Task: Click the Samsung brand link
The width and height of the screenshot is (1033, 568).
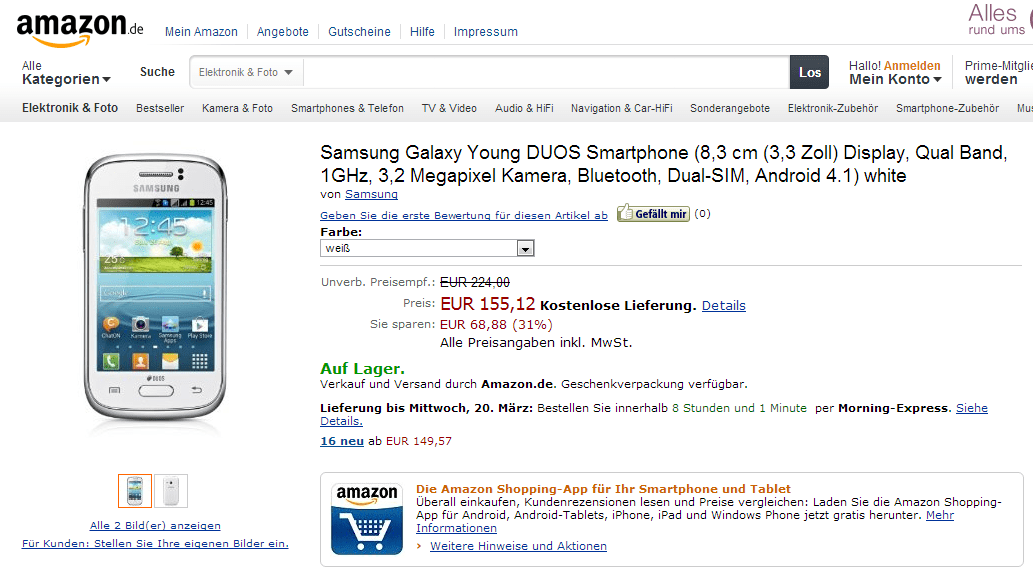Action: tap(371, 194)
